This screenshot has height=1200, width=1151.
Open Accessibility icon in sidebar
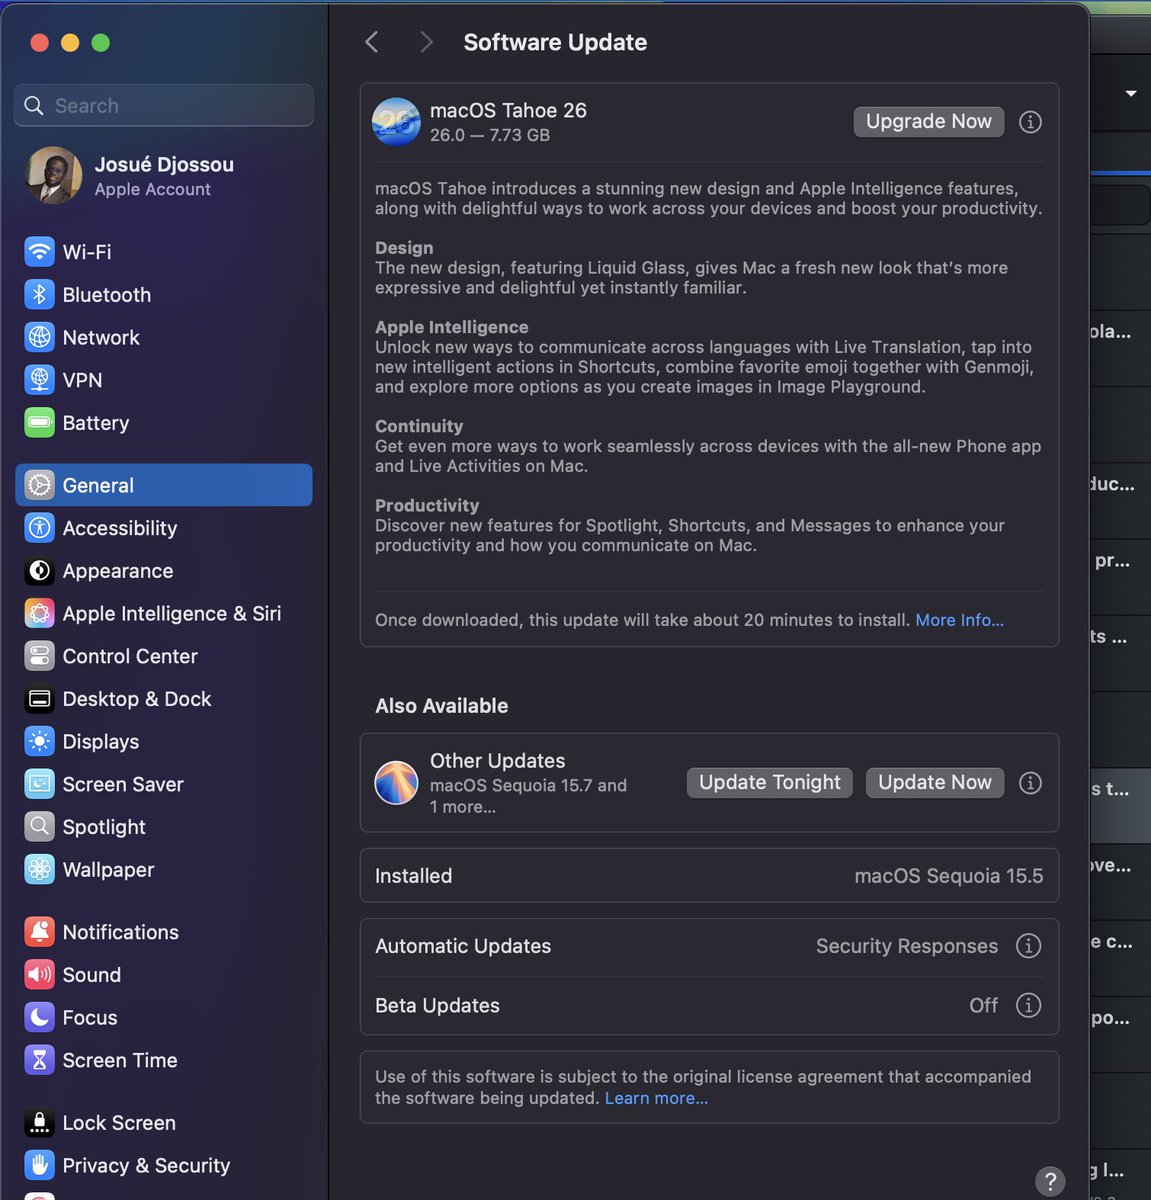[39, 527]
